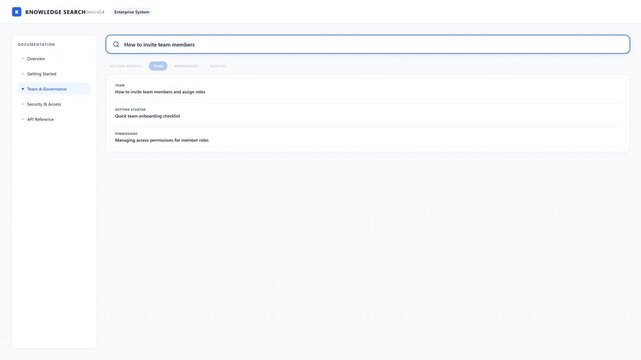The image size is (641, 360).
Task: Select the Getting Started filter chip
Action: pyautogui.click(x=126, y=66)
